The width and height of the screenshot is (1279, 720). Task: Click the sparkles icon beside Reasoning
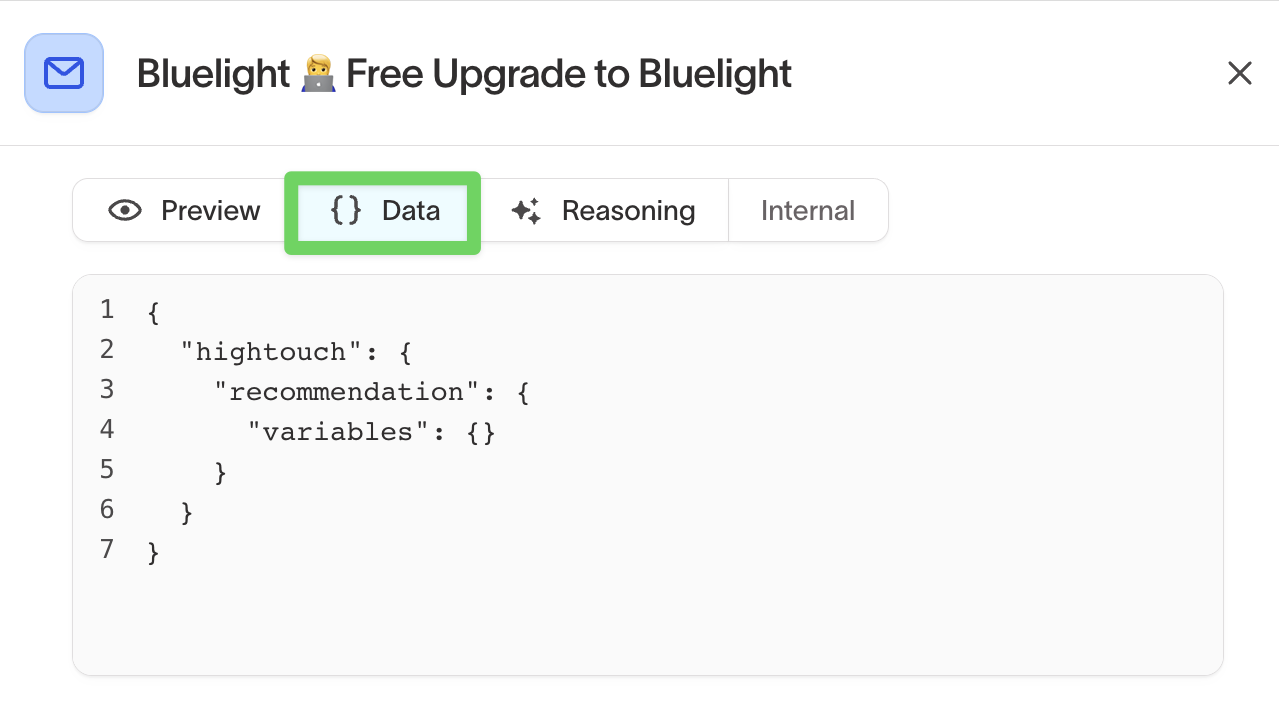click(x=526, y=211)
